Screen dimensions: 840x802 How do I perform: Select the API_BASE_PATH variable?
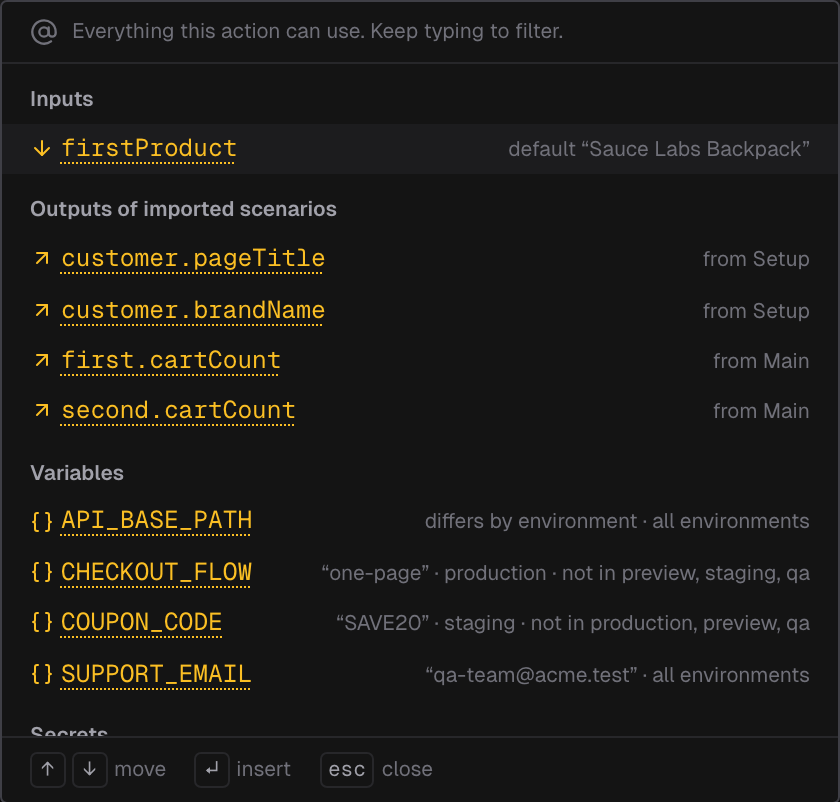pos(420,521)
